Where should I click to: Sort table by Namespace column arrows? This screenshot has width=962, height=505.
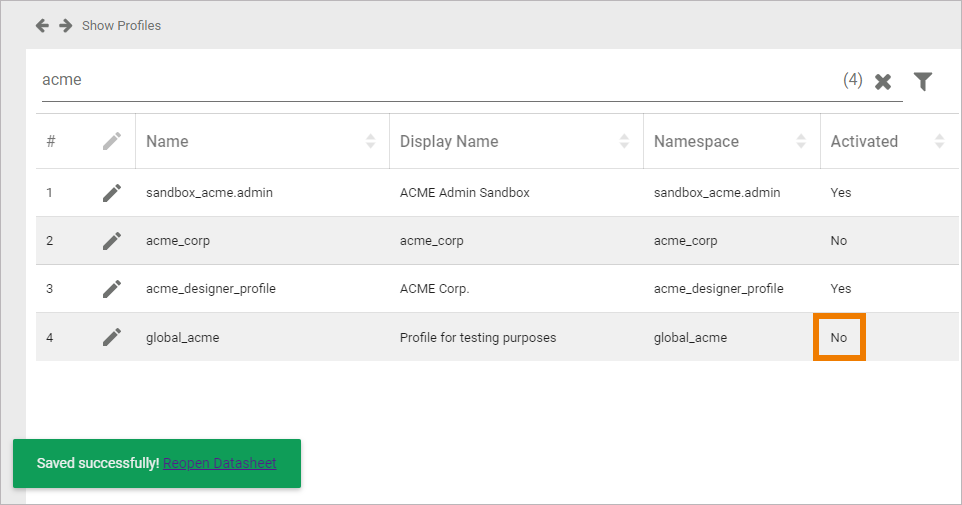tap(801, 142)
